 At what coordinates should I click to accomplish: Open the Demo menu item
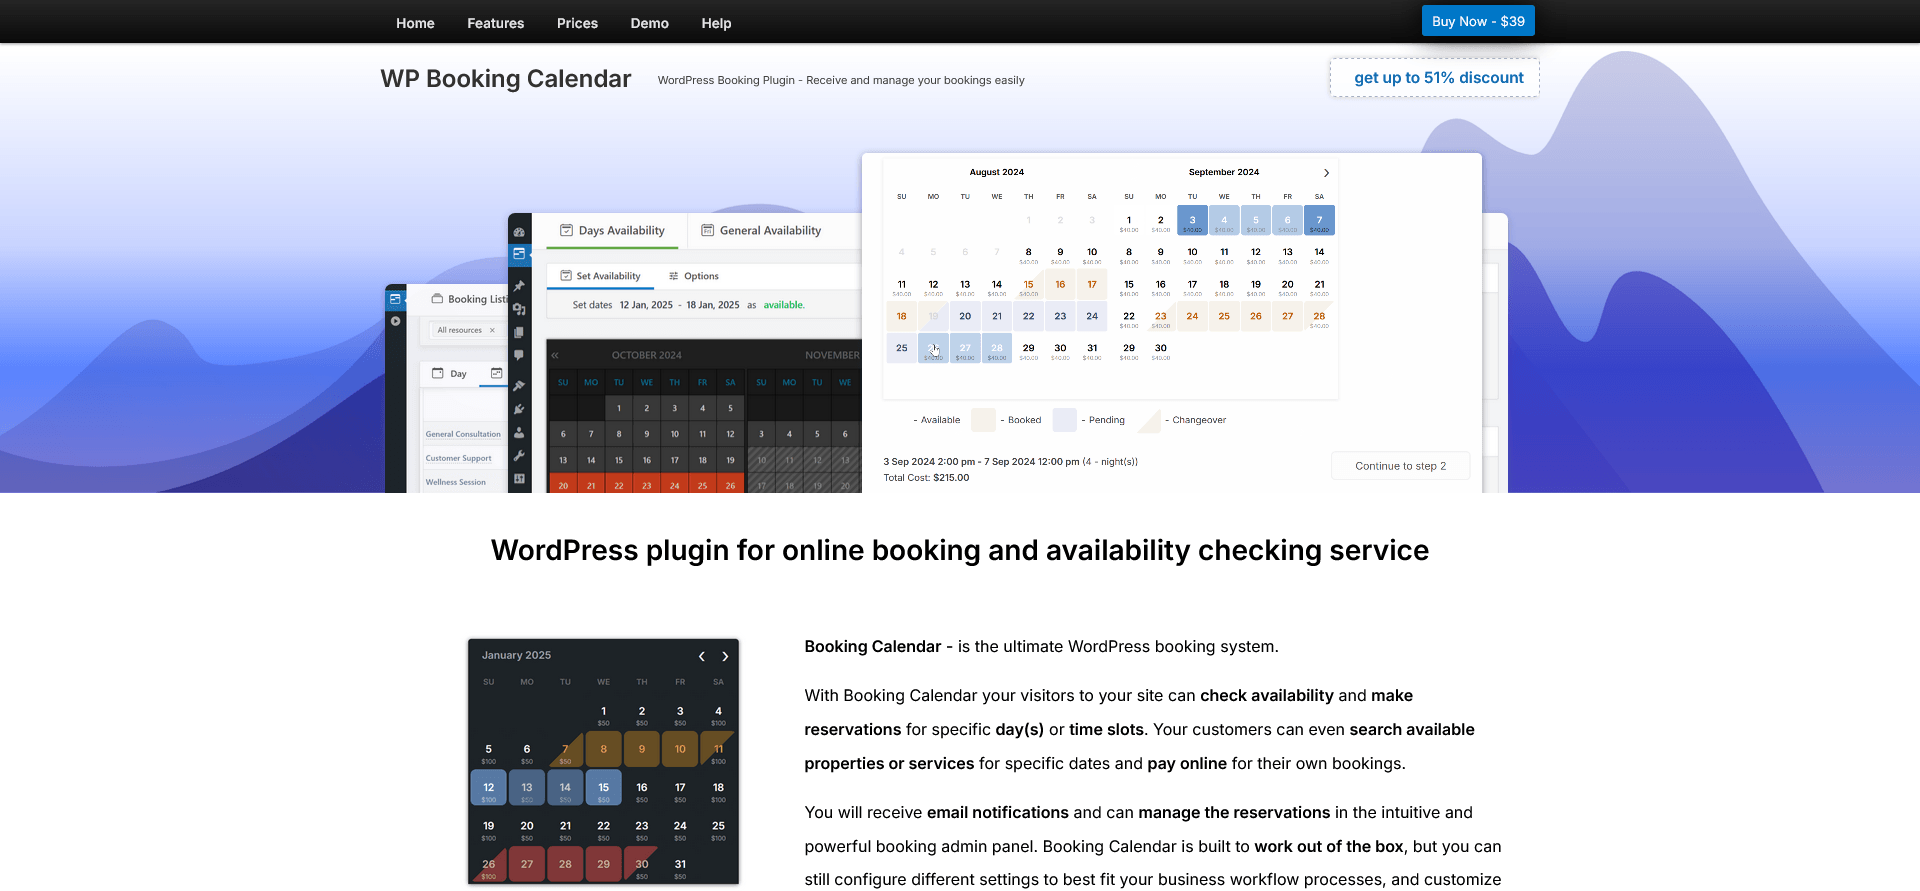click(649, 23)
